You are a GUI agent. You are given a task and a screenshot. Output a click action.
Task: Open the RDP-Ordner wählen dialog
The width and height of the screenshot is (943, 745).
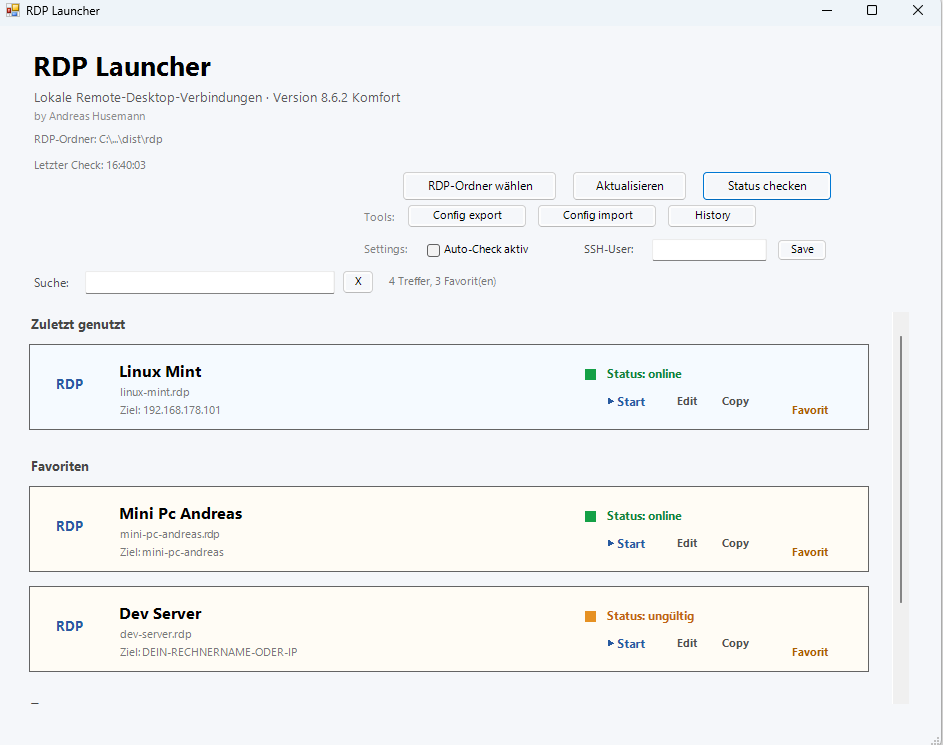(x=479, y=185)
